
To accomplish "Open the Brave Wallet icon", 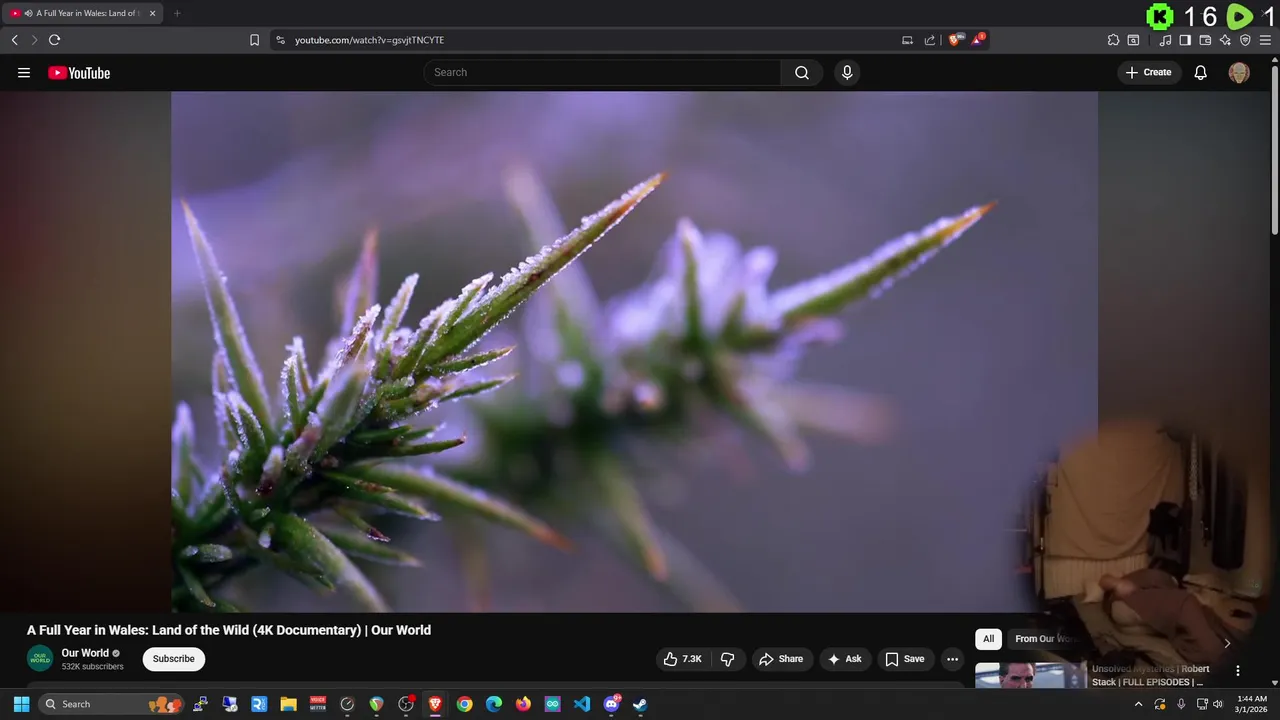I will coord(1205,40).
